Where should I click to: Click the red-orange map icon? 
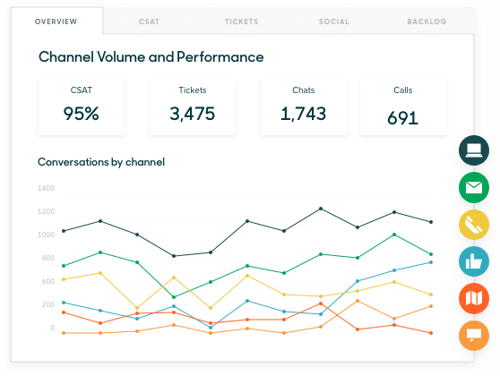[474, 299]
